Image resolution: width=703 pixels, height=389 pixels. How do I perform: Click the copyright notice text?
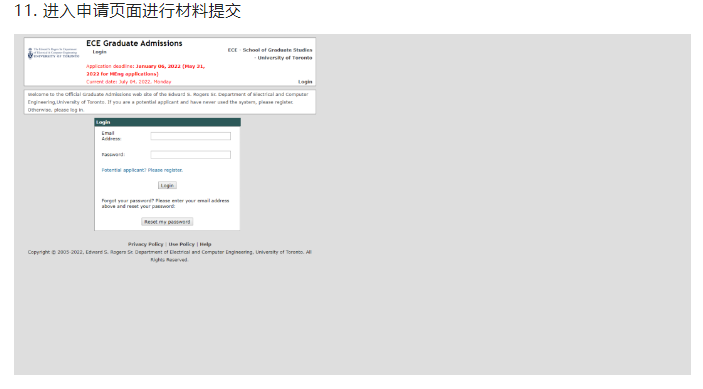(x=169, y=256)
